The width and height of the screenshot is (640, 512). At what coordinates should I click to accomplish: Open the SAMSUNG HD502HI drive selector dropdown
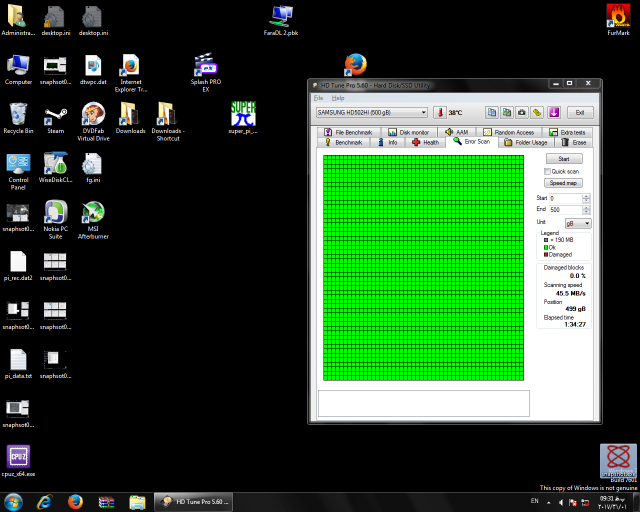pyautogui.click(x=372, y=112)
